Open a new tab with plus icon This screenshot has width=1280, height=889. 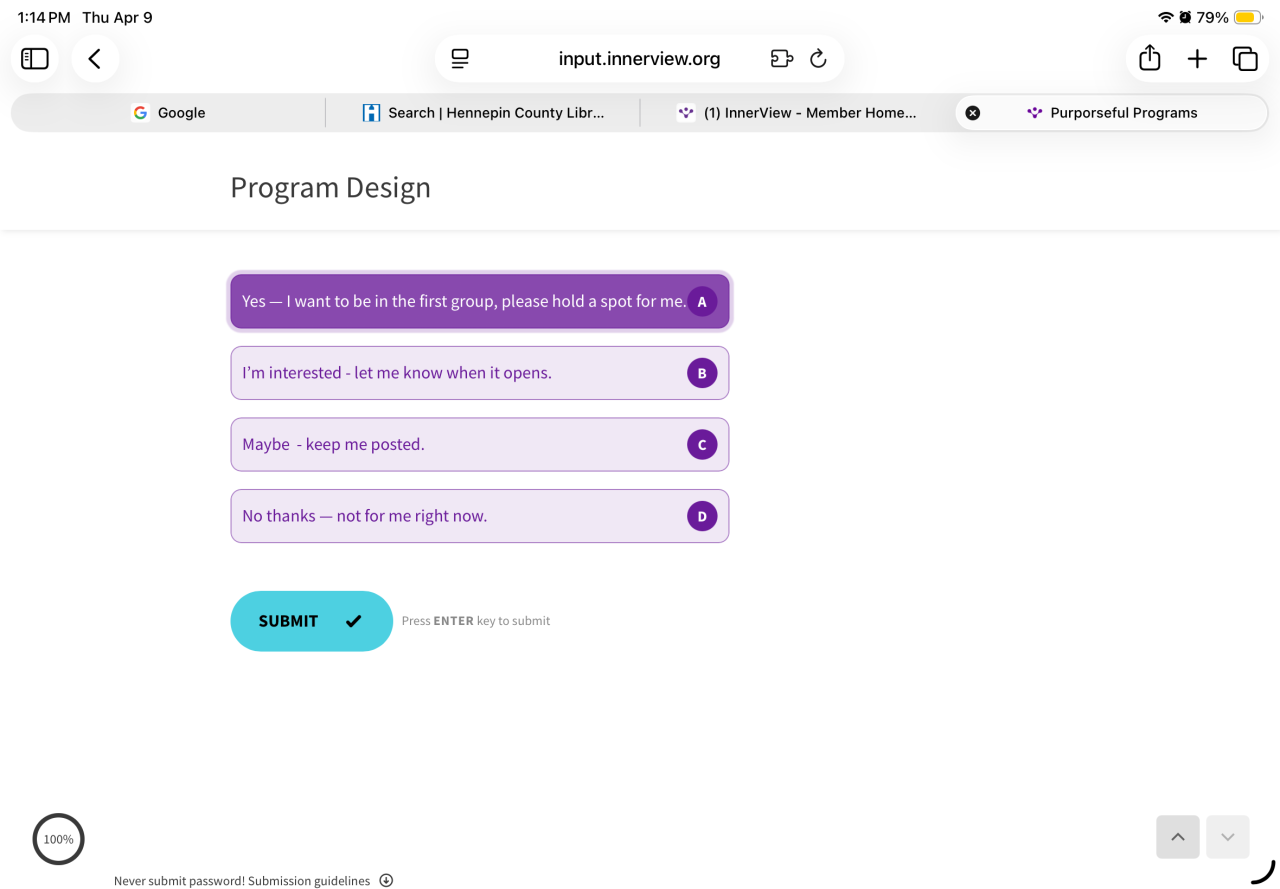(x=1197, y=59)
